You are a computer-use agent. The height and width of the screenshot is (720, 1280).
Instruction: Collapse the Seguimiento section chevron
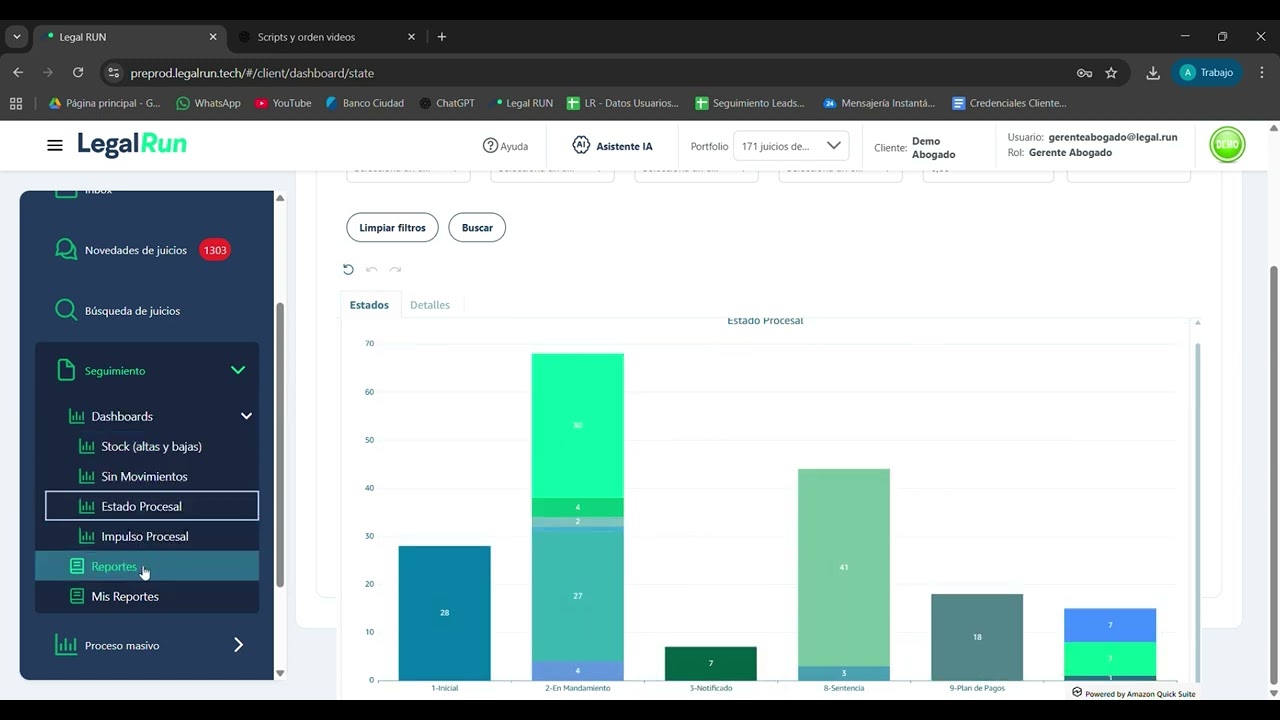(x=238, y=370)
